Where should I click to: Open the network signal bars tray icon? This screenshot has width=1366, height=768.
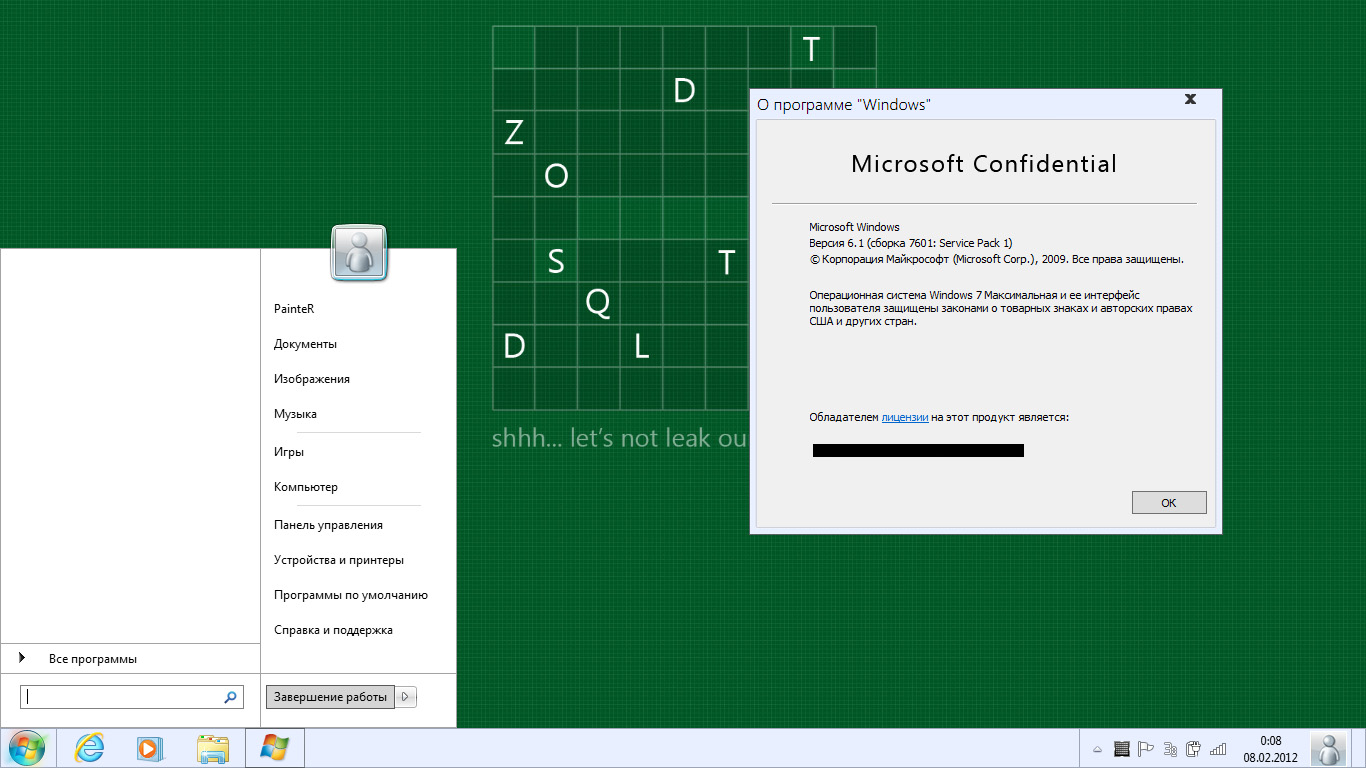(1218, 748)
